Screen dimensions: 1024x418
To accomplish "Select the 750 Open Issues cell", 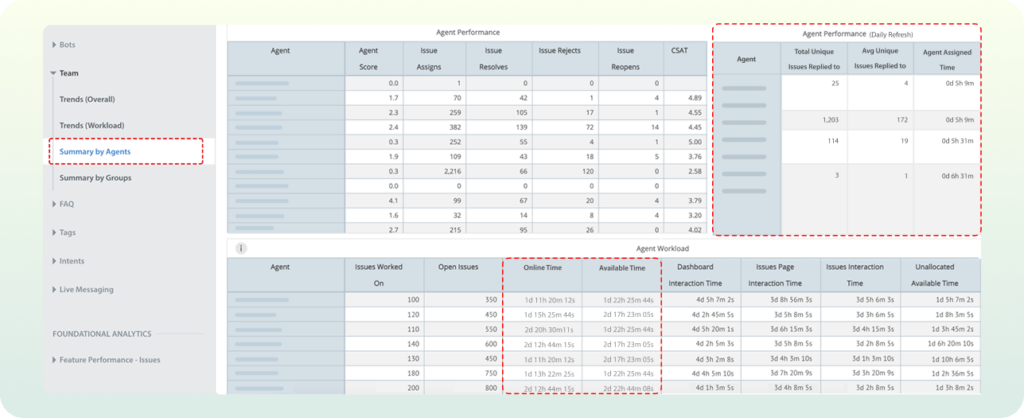I will 464,374.
